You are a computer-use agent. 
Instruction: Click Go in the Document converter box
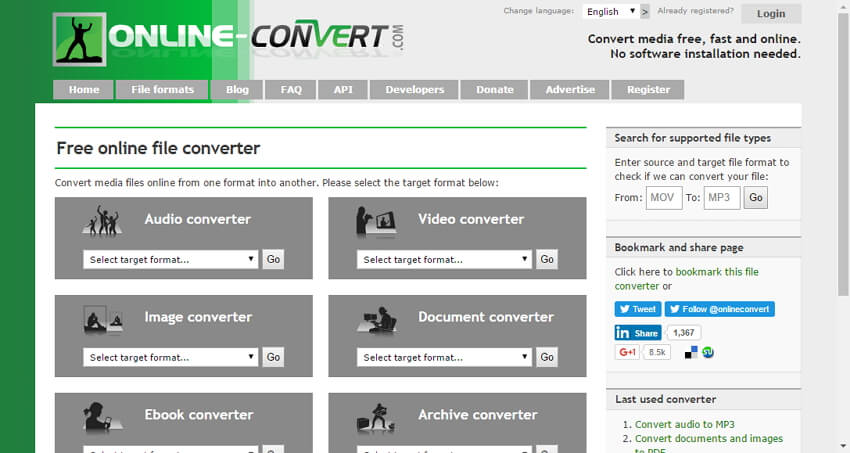(547, 357)
